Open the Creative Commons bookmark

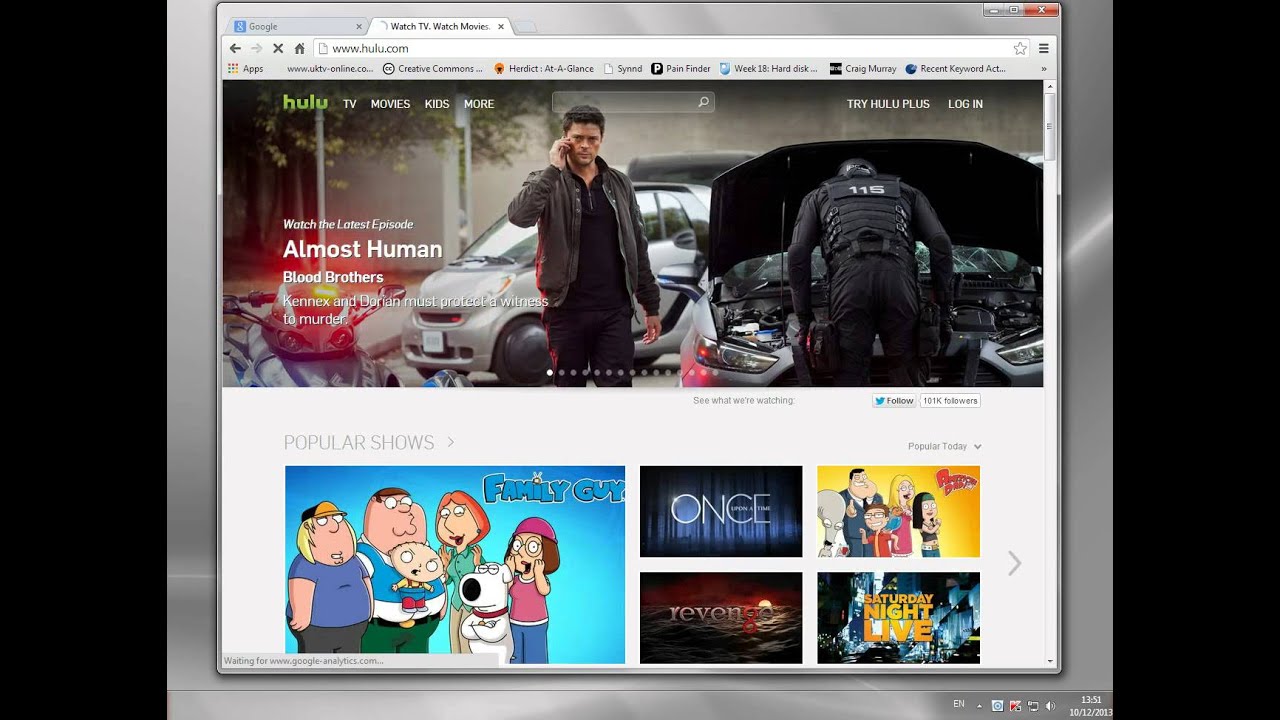[x=433, y=69]
